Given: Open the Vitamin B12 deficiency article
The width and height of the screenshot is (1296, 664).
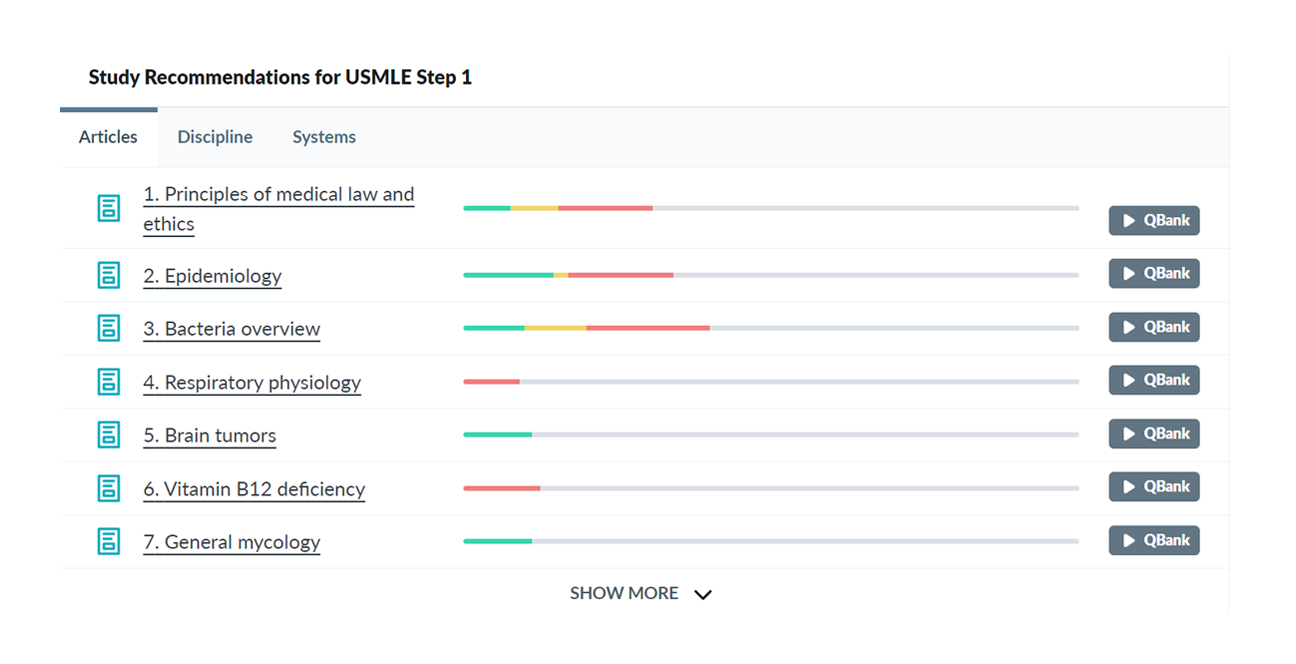Looking at the screenshot, I should (254, 489).
